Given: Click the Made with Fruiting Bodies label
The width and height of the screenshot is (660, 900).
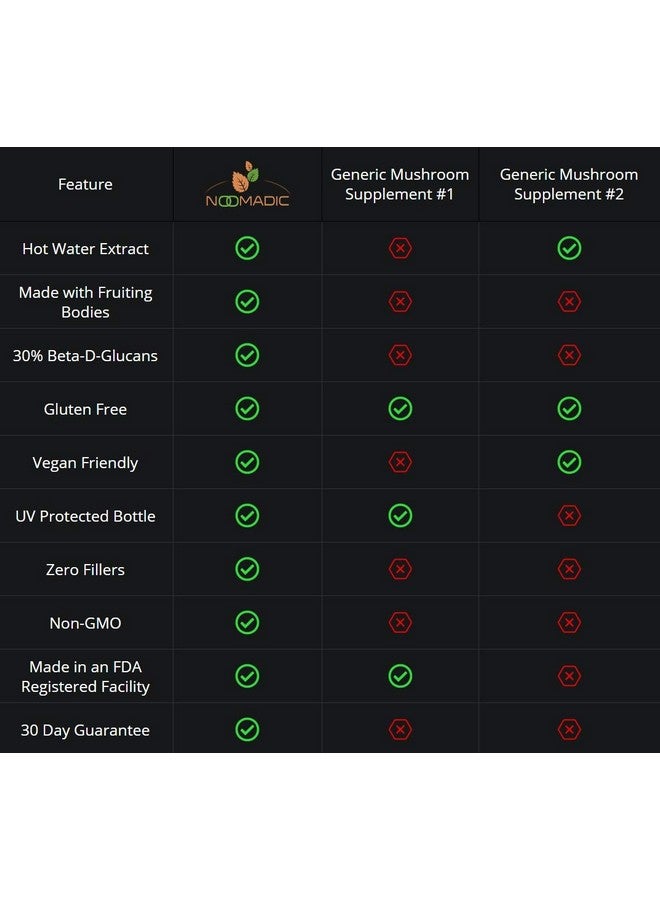Looking at the screenshot, I should pyautogui.click(x=86, y=302).
